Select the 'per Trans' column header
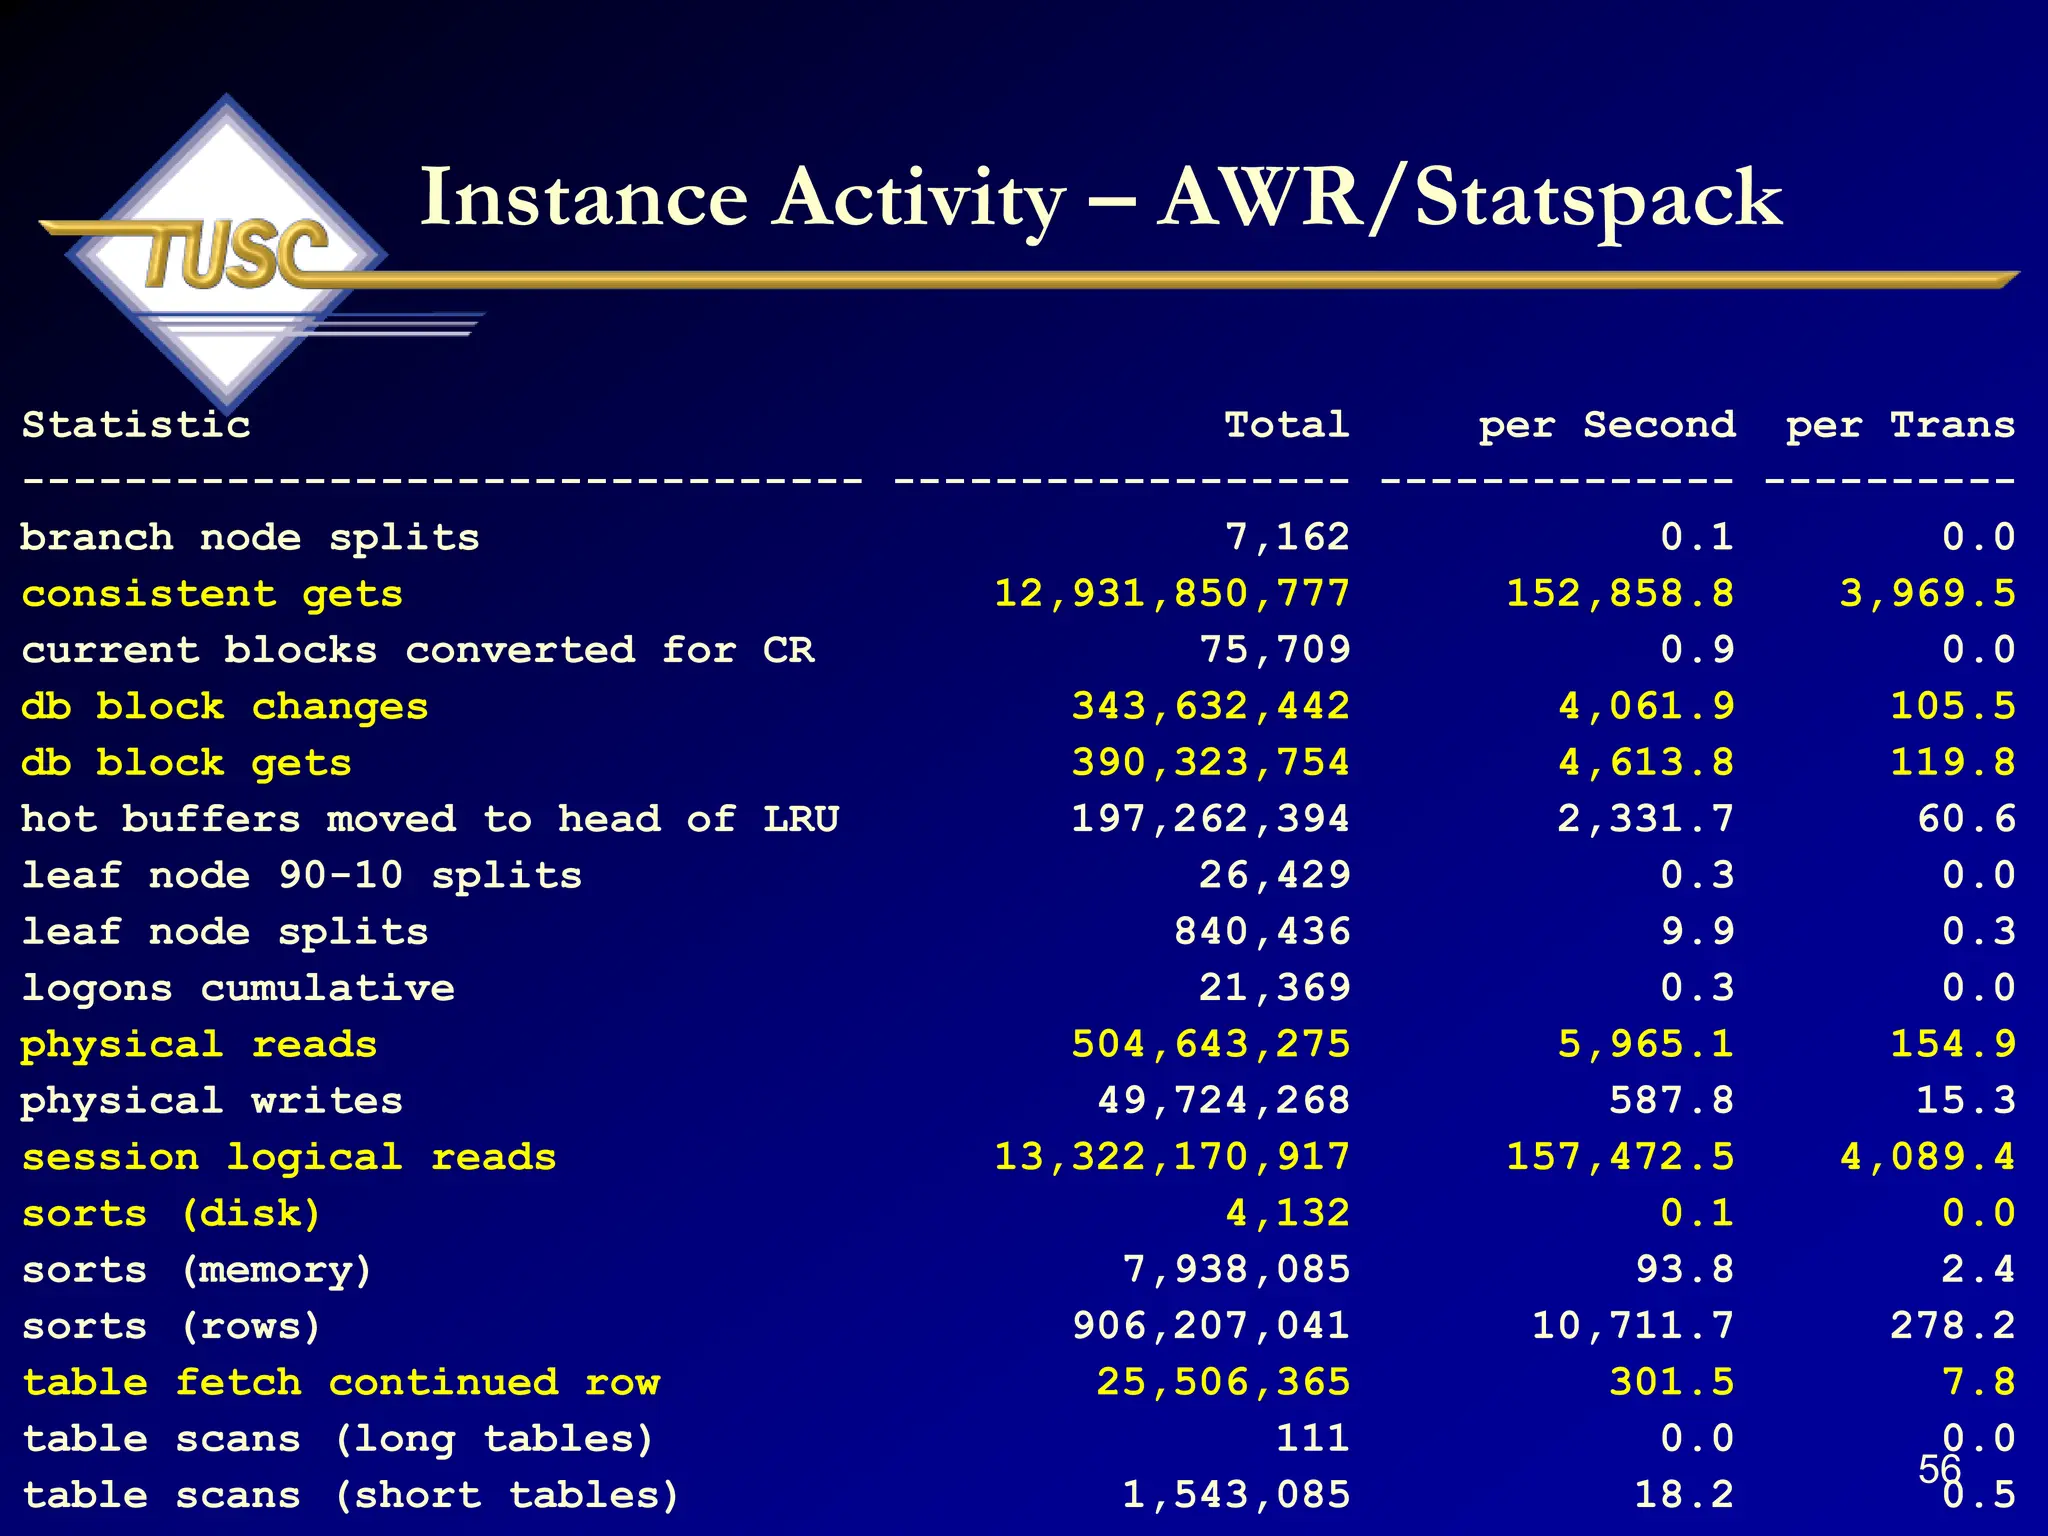This screenshot has height=1536, width=2048. [1900, 425]
